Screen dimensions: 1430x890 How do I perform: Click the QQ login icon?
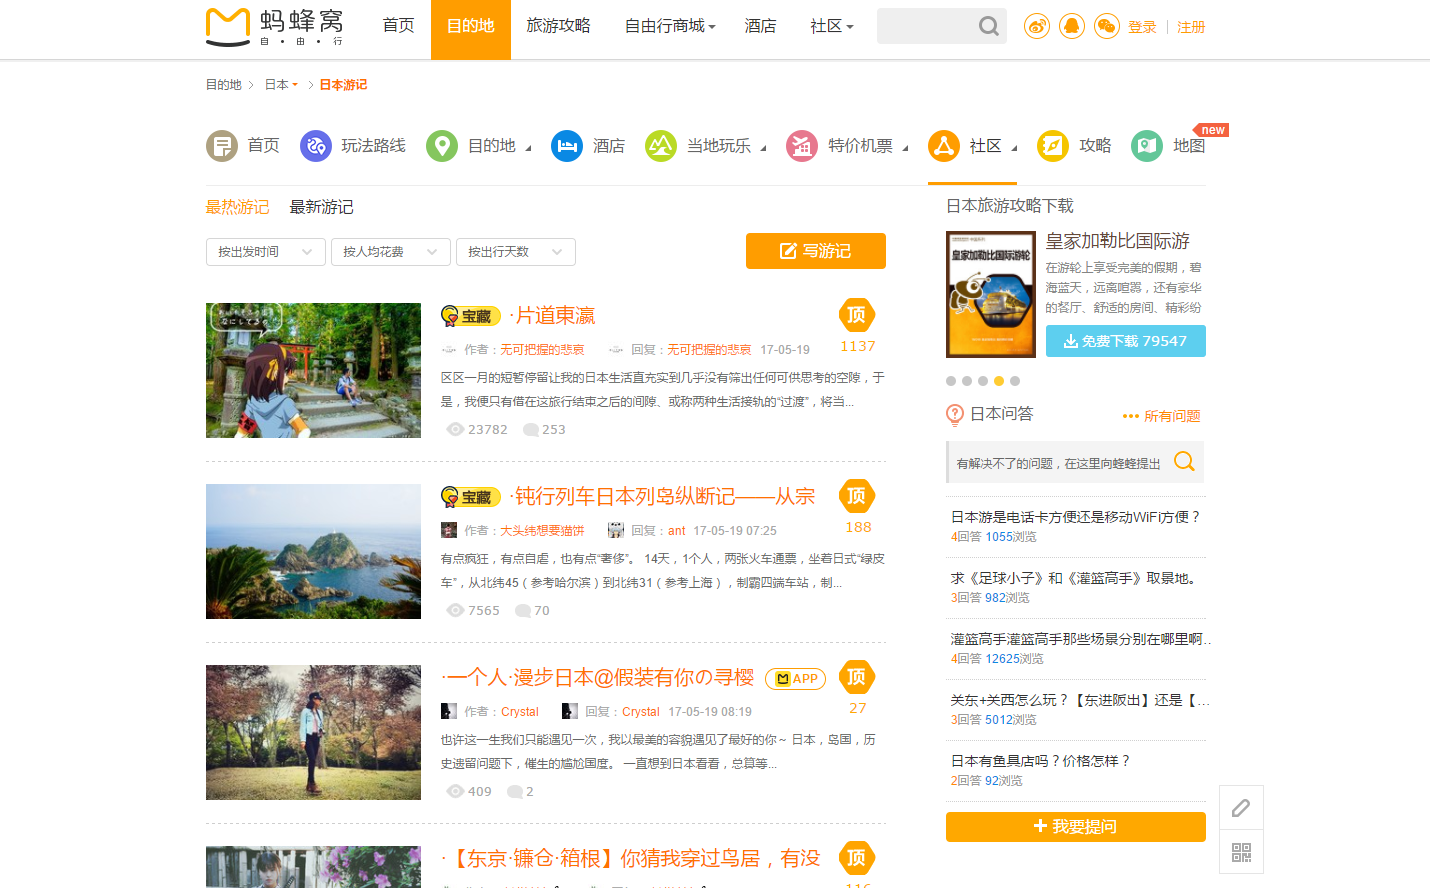click(x=1072, y=27)
